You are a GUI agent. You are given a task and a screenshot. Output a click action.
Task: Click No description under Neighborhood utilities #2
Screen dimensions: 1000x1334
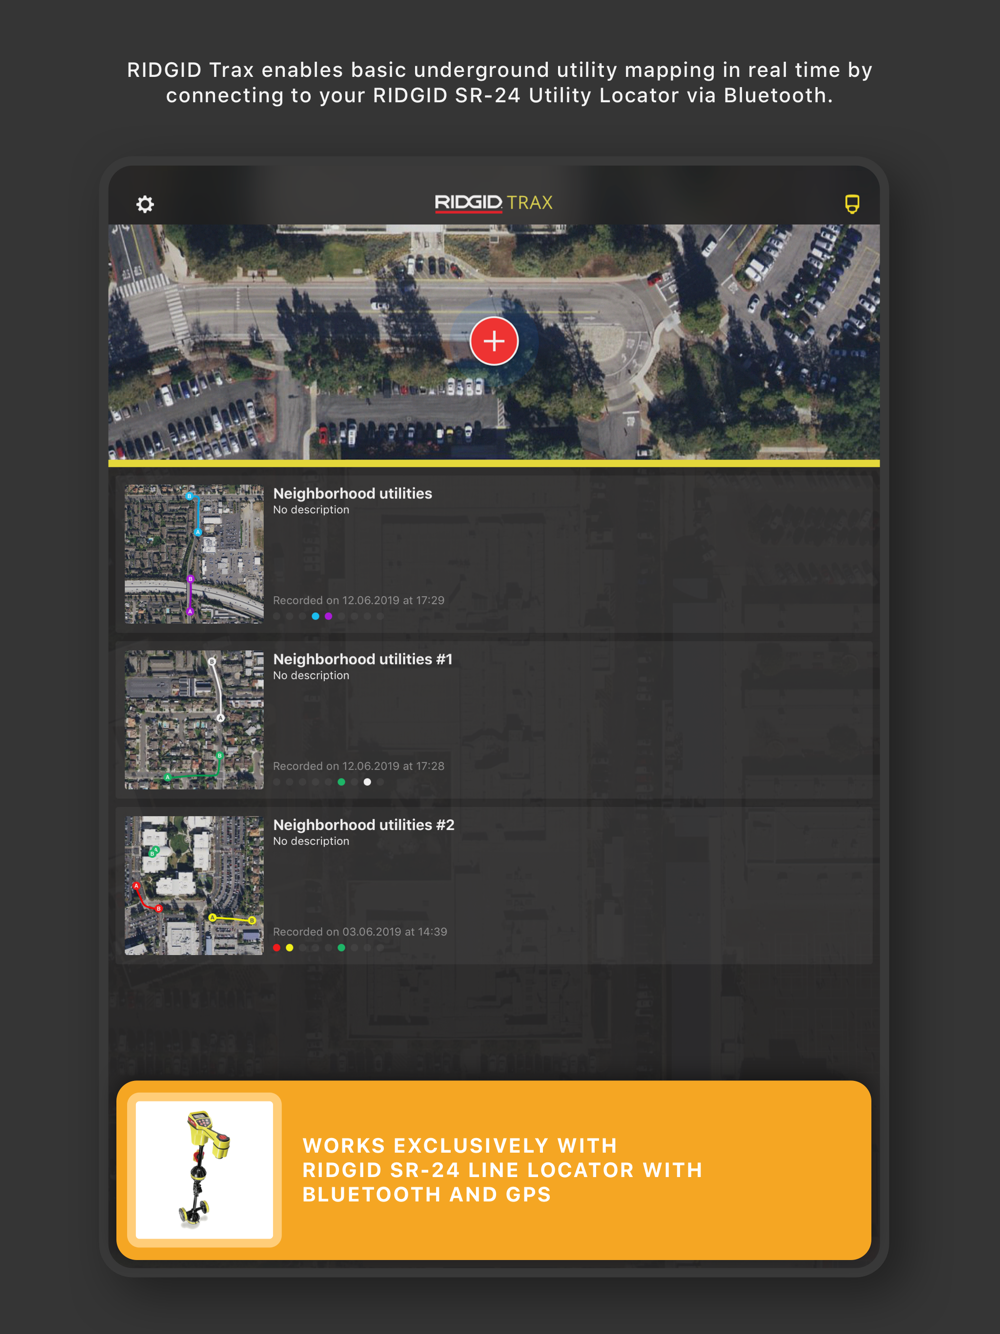(311, 841)
